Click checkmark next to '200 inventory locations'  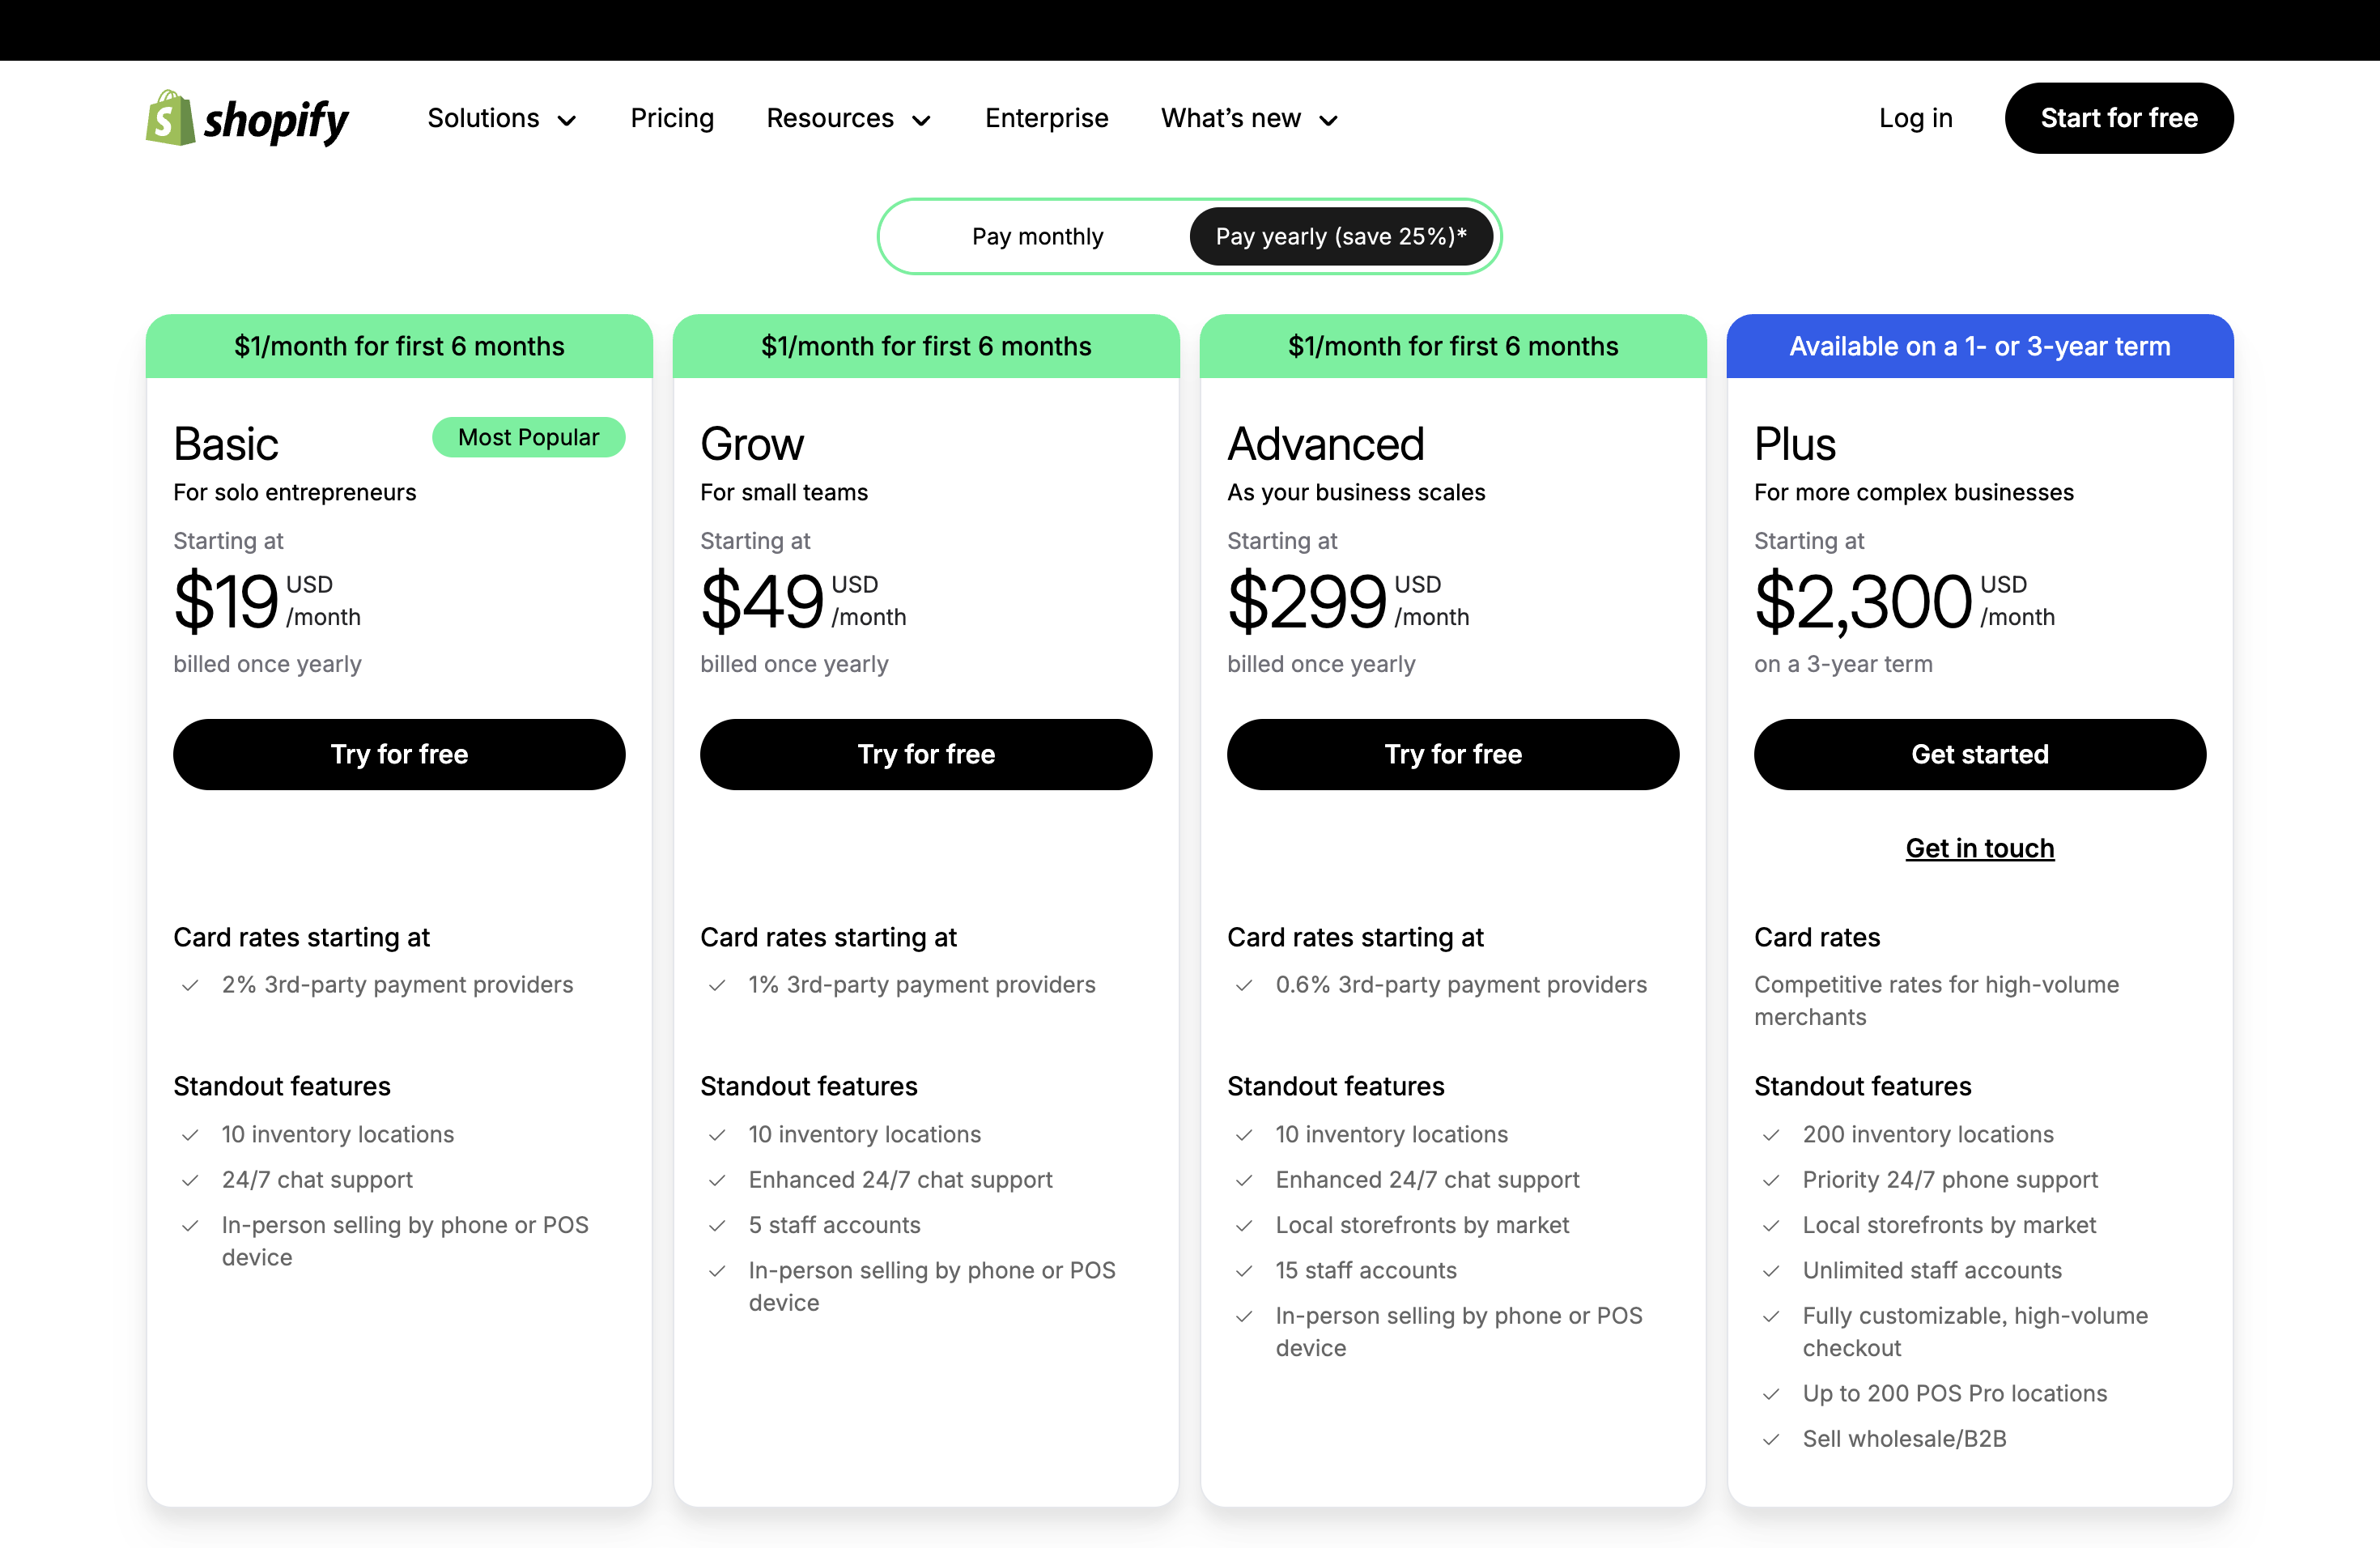[1771, 1135]
